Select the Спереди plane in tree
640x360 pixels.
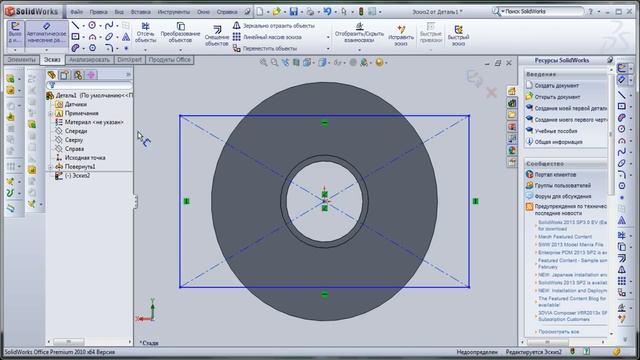tap(76, 131)
